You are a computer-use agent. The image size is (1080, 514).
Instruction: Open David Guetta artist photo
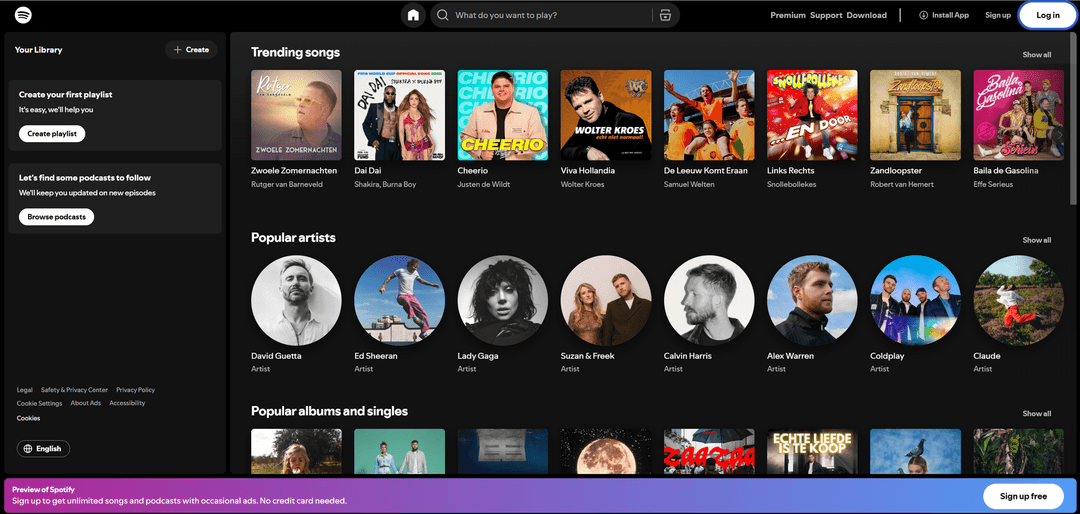pyautogui.click(x=296, y=300)
